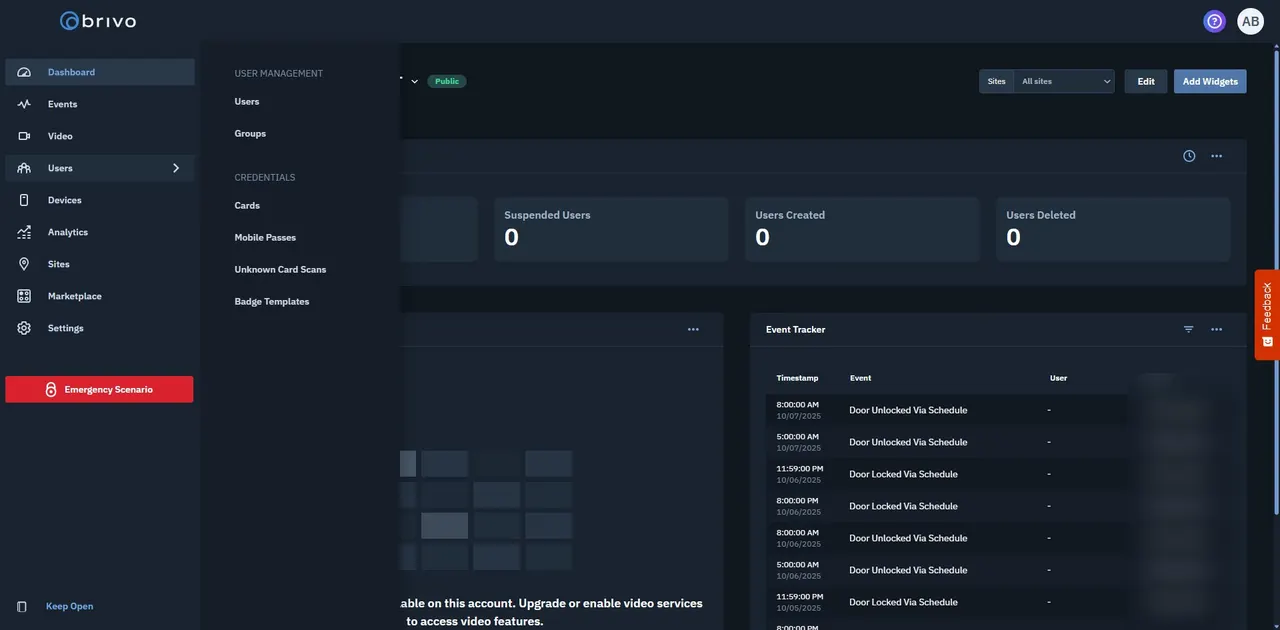
Task: Click the Add Widgets button
Action: point(1210,81)
